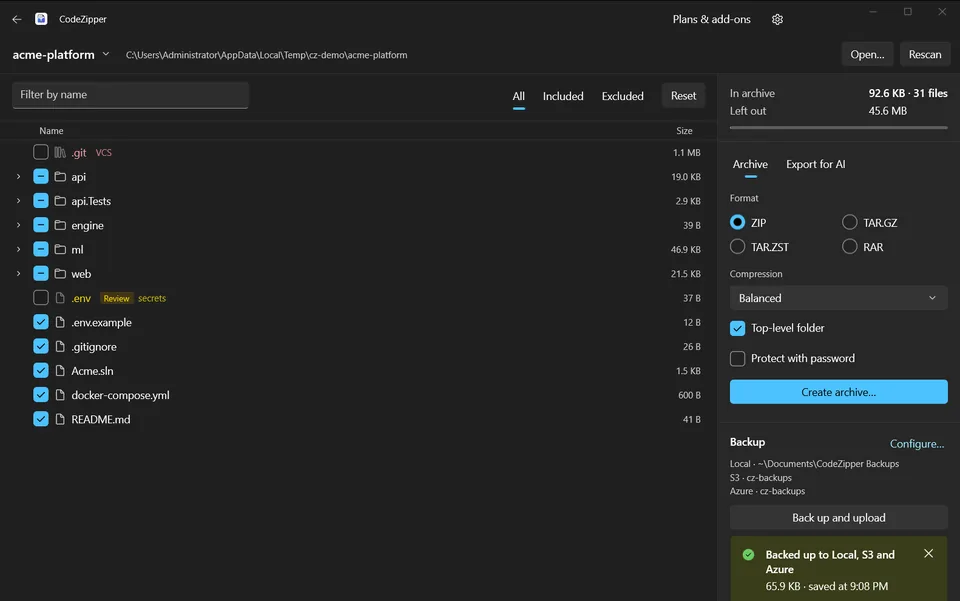Open the Balanced compression dropdown
This screenshot has width=960, height=601.
click(x=838, y=298)
